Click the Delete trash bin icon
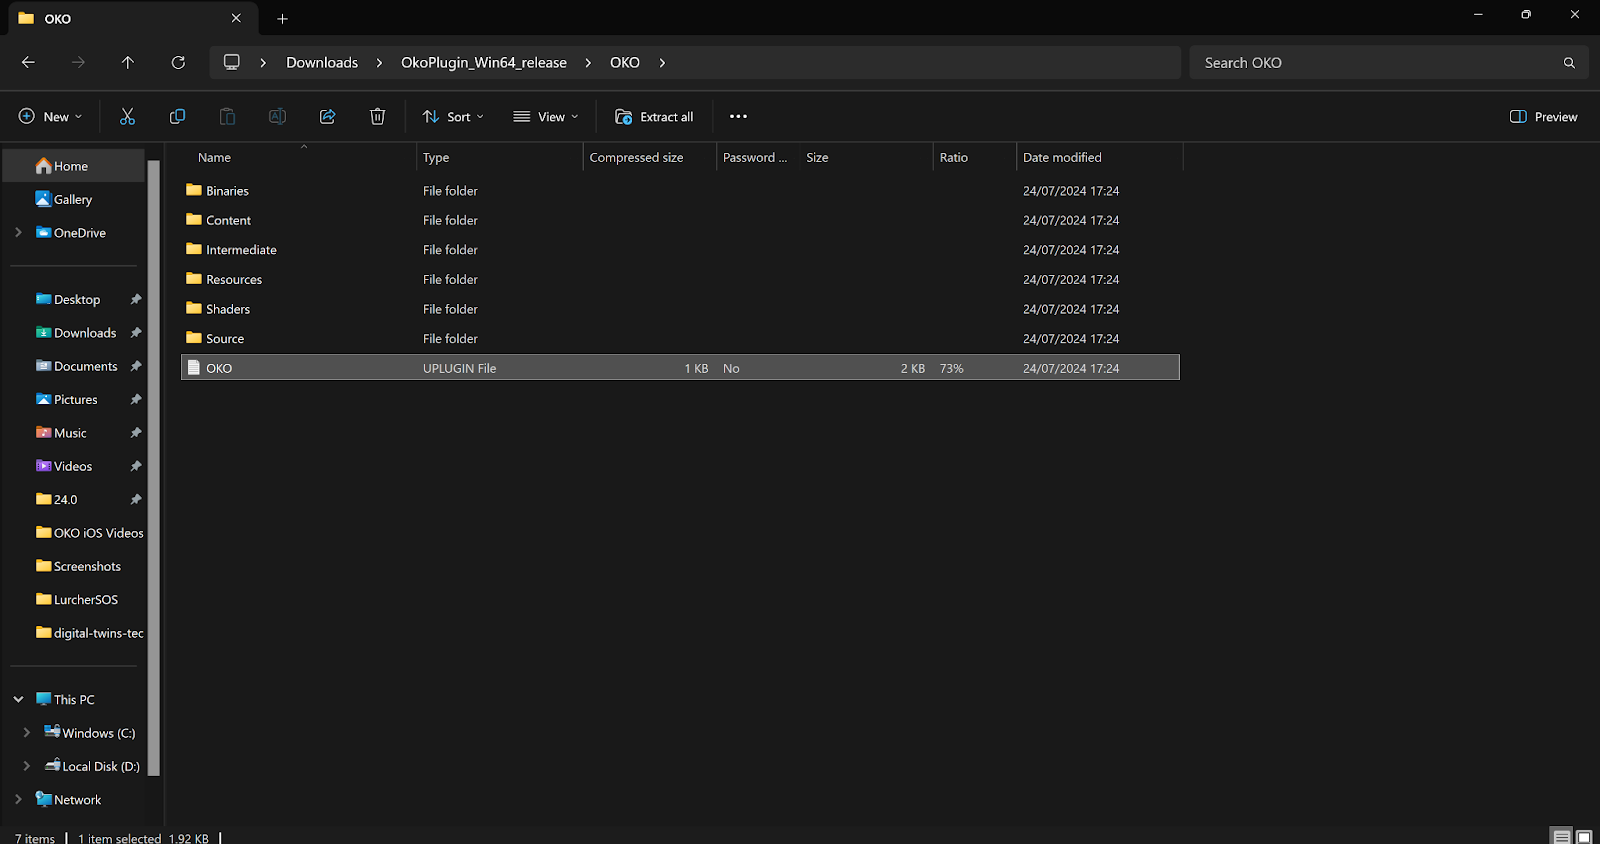The image size is (1600, 844). point(377,117)
